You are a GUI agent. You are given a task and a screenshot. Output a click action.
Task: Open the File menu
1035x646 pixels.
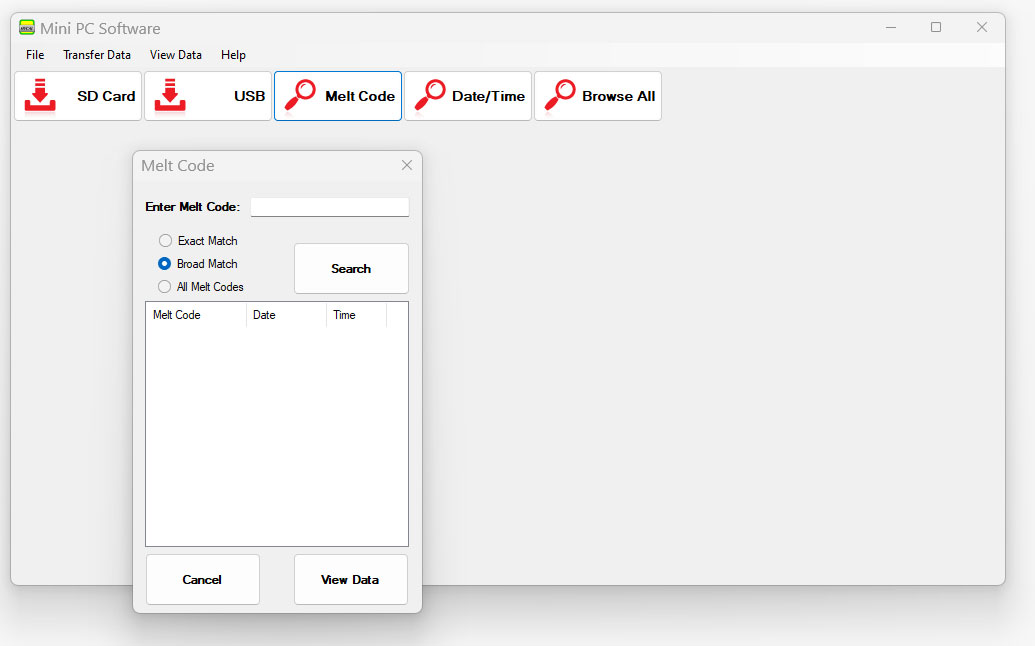(35, 55)
